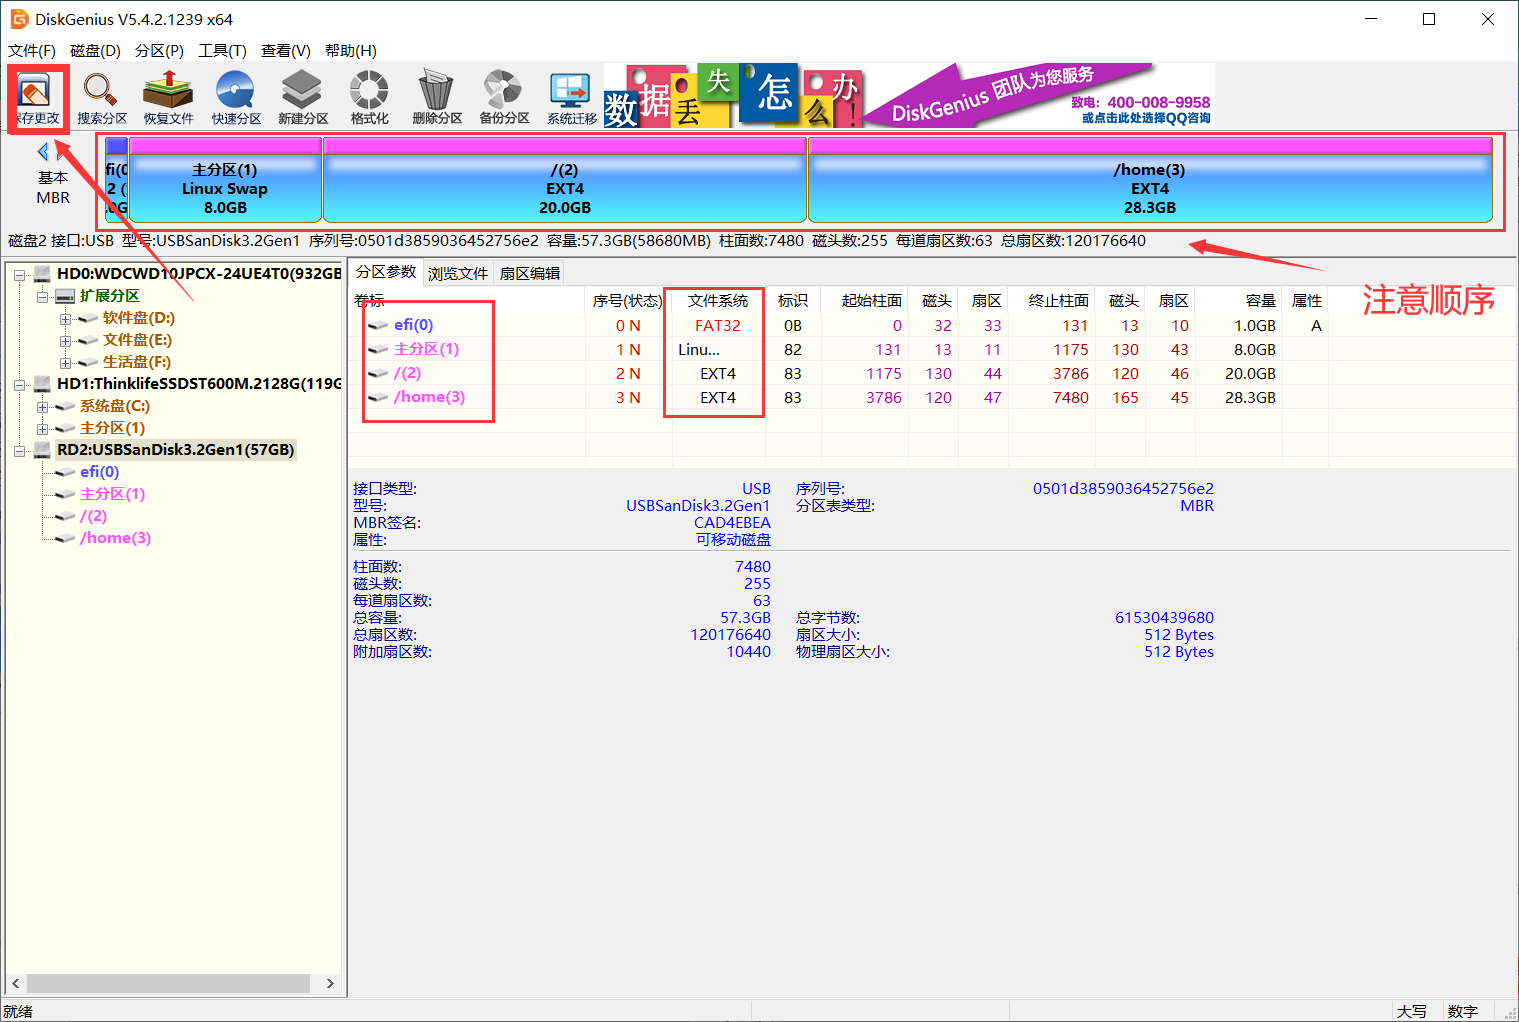Collapse the HD0 WDC disk node
The height and width of the screenshot is (1022, 1519).
[x=20, y=274]
